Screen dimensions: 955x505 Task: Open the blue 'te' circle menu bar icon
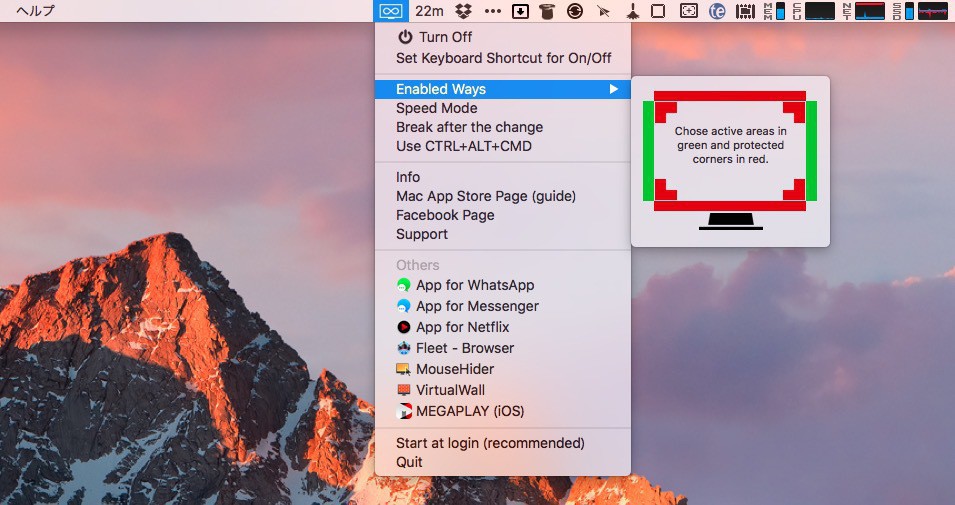pos(717,11)
